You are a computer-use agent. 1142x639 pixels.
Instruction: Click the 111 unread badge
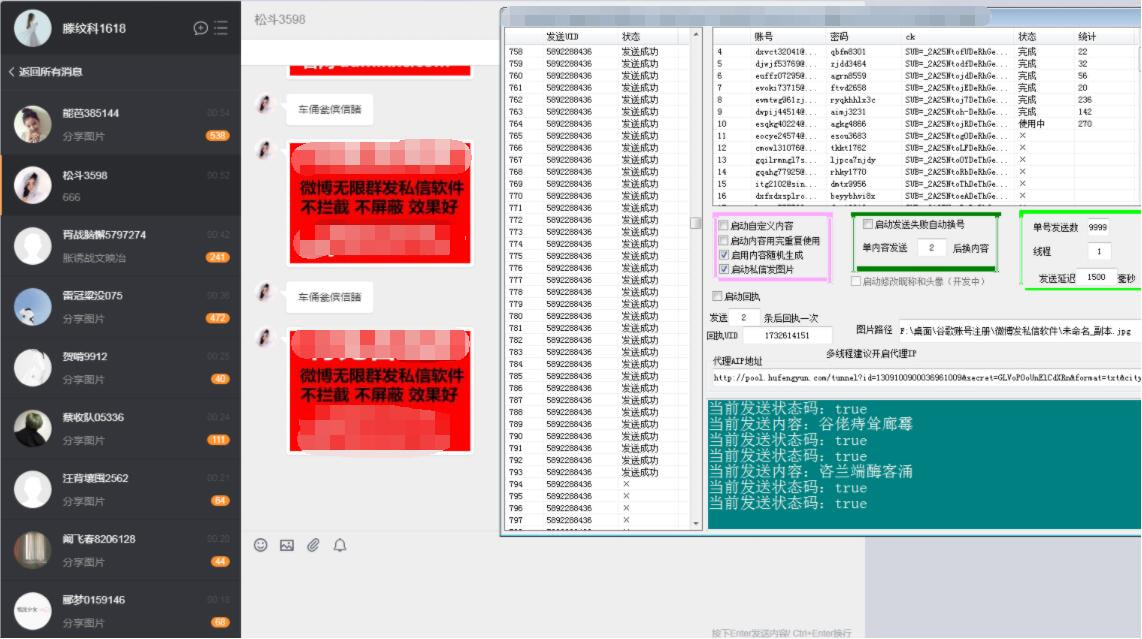point(218,440)
